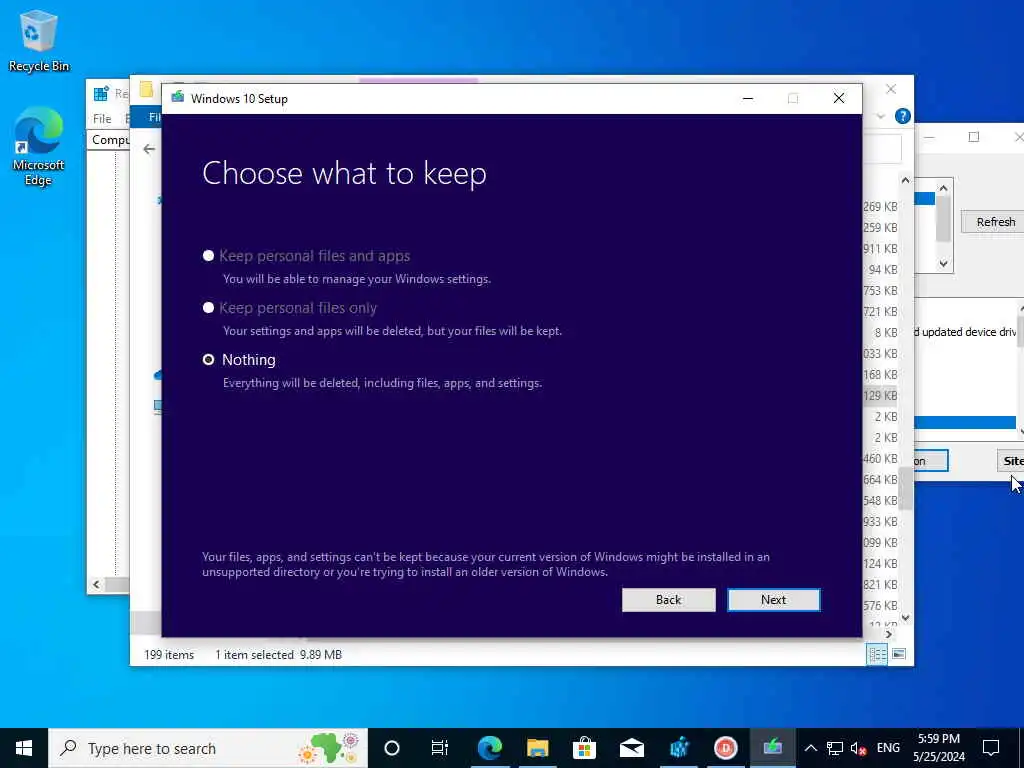Click the File Explorer vertical scrollbar thumb
The height and width of the screenshot is (768, 1024).
(905, 488)
